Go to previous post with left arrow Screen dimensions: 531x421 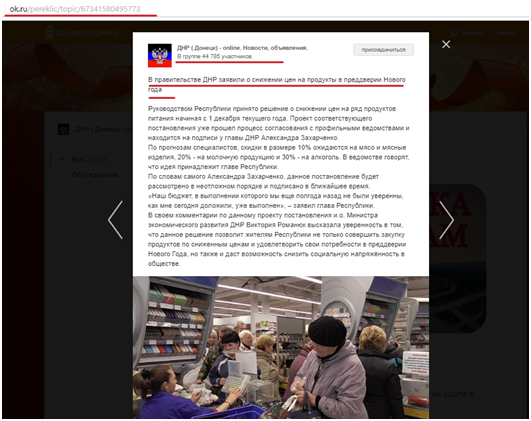pyautogui.click(x=116, y=220)
